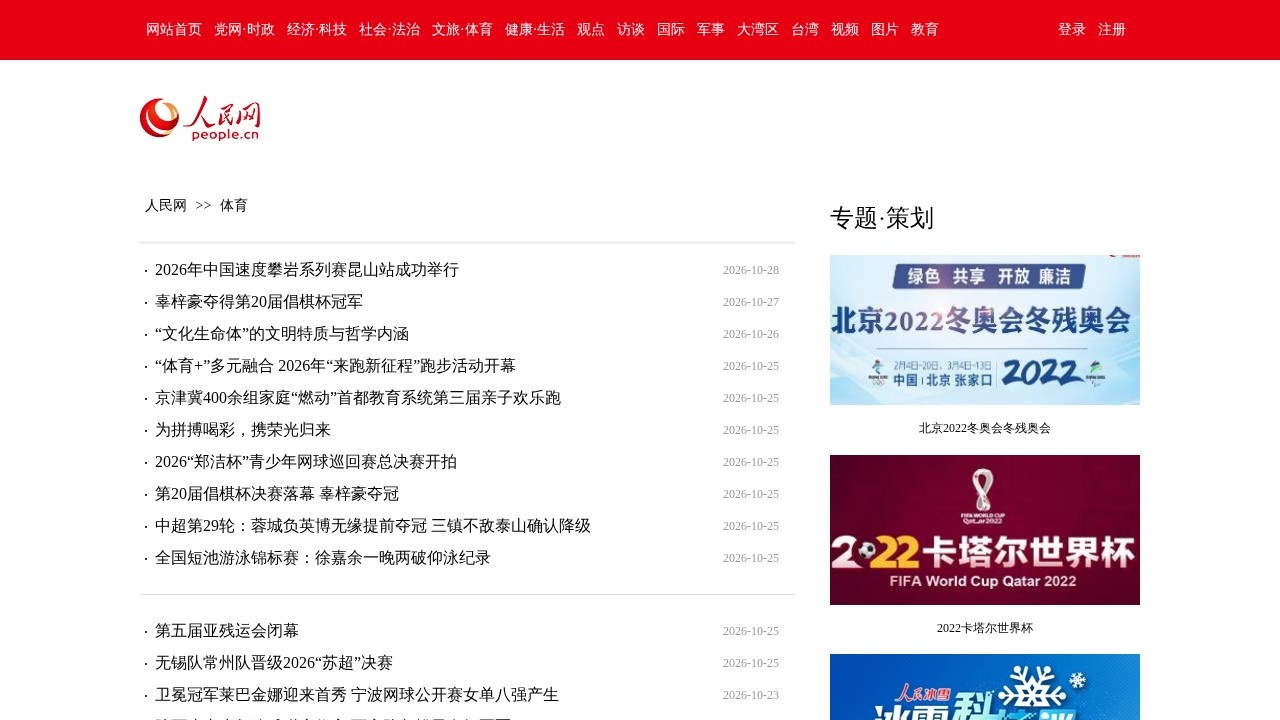Open article 第20届倡棋杯决赛落幕 辜梓豪夺冠

277,494
